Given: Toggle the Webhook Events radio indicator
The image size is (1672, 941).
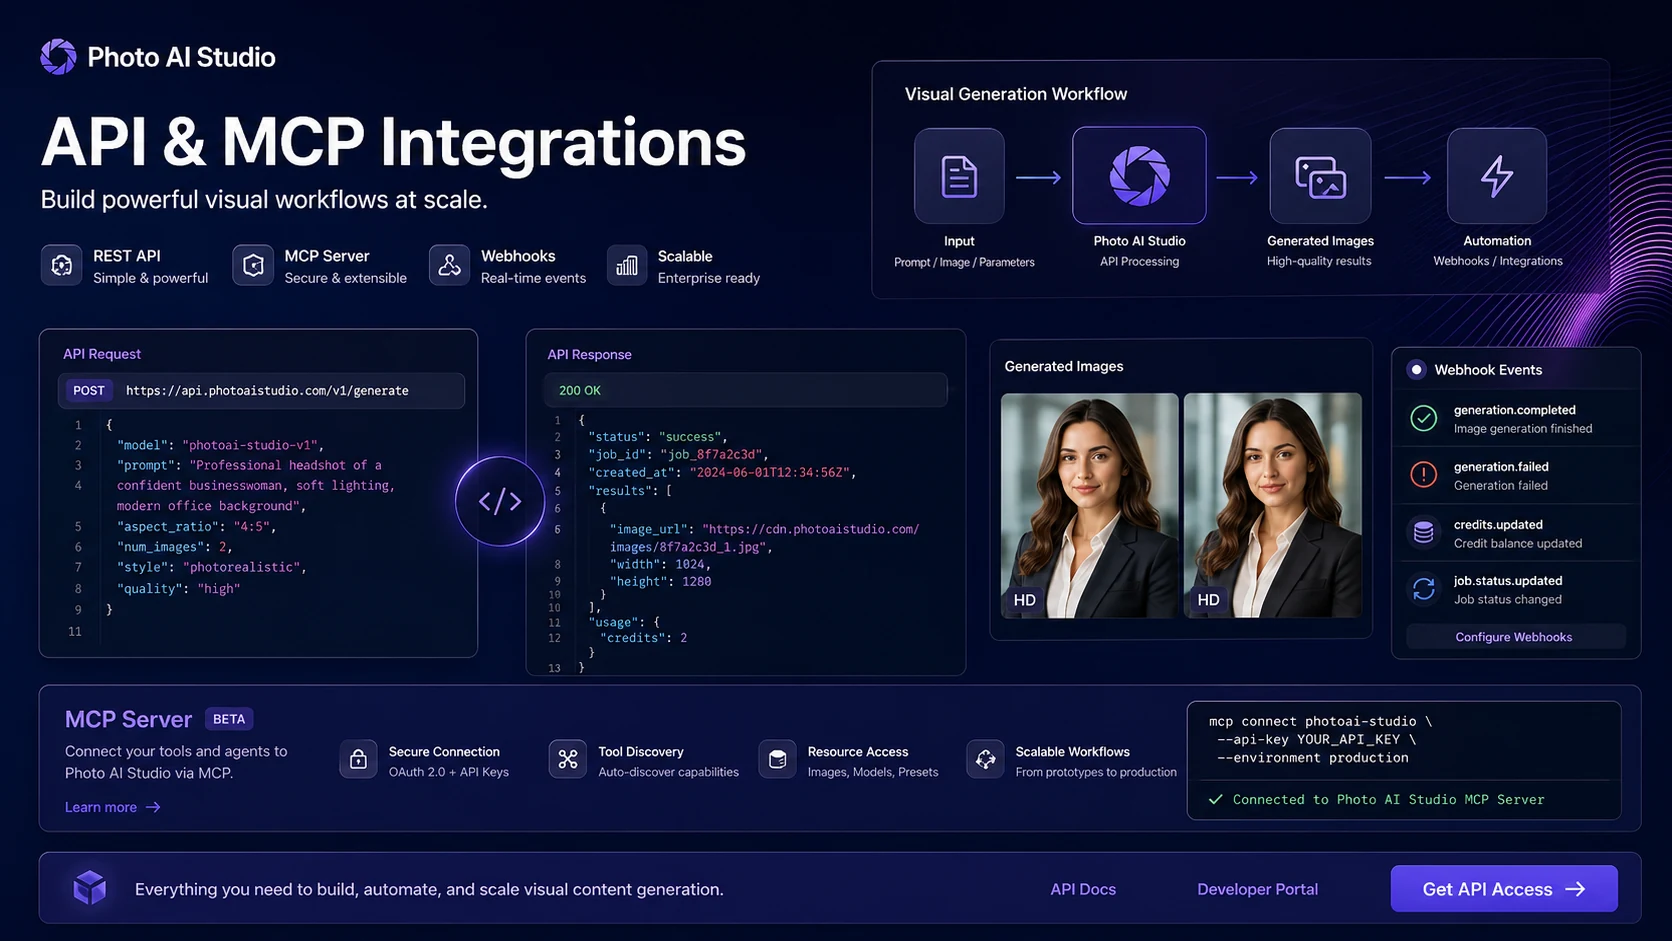Looking at the screenshot, I should click(1416, 369).
